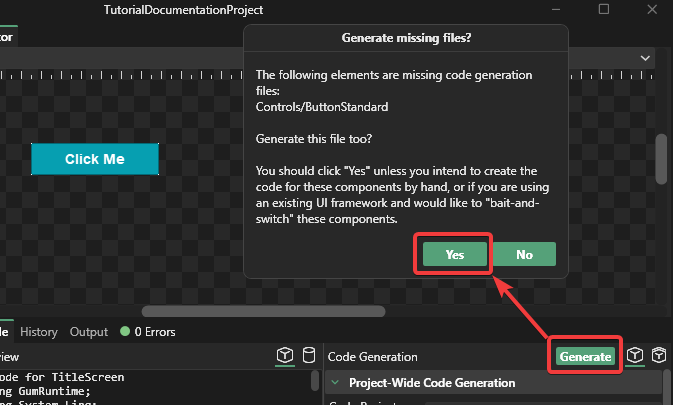Click the canvas horizontal scrollbar
Viewport: 673px width, 405px height.
[262, 312]
